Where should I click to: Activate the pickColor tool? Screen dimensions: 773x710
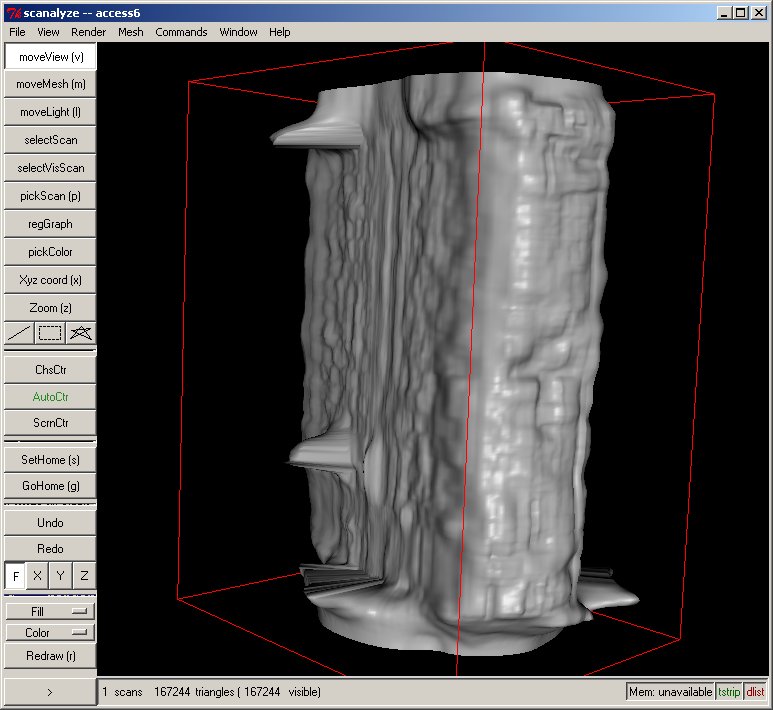[50, 252]
